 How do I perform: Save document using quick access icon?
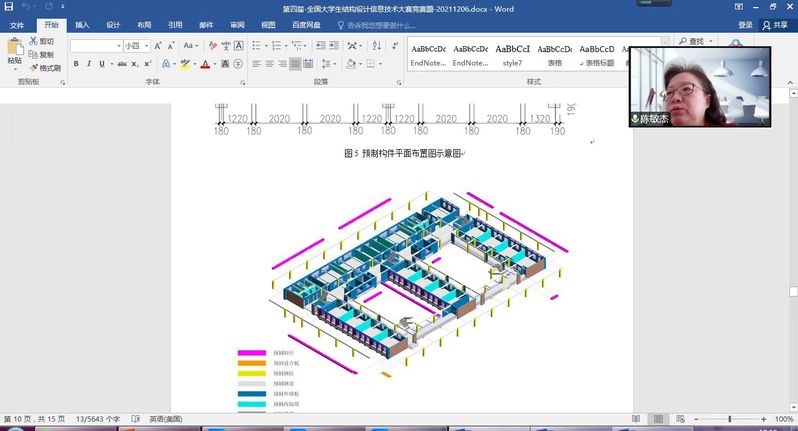(10, 7)
